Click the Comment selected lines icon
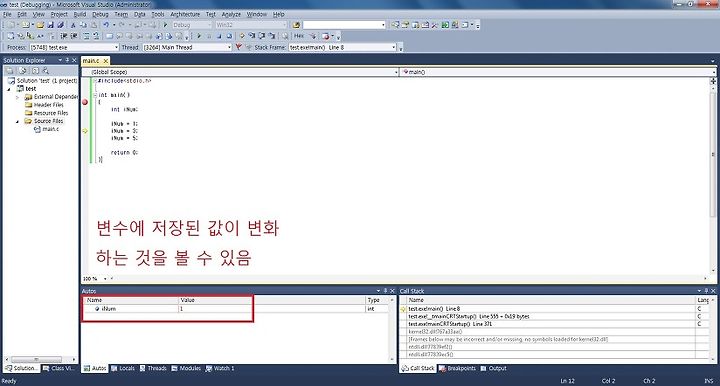This screenshot has width=720, height=386. click(86, 36)
